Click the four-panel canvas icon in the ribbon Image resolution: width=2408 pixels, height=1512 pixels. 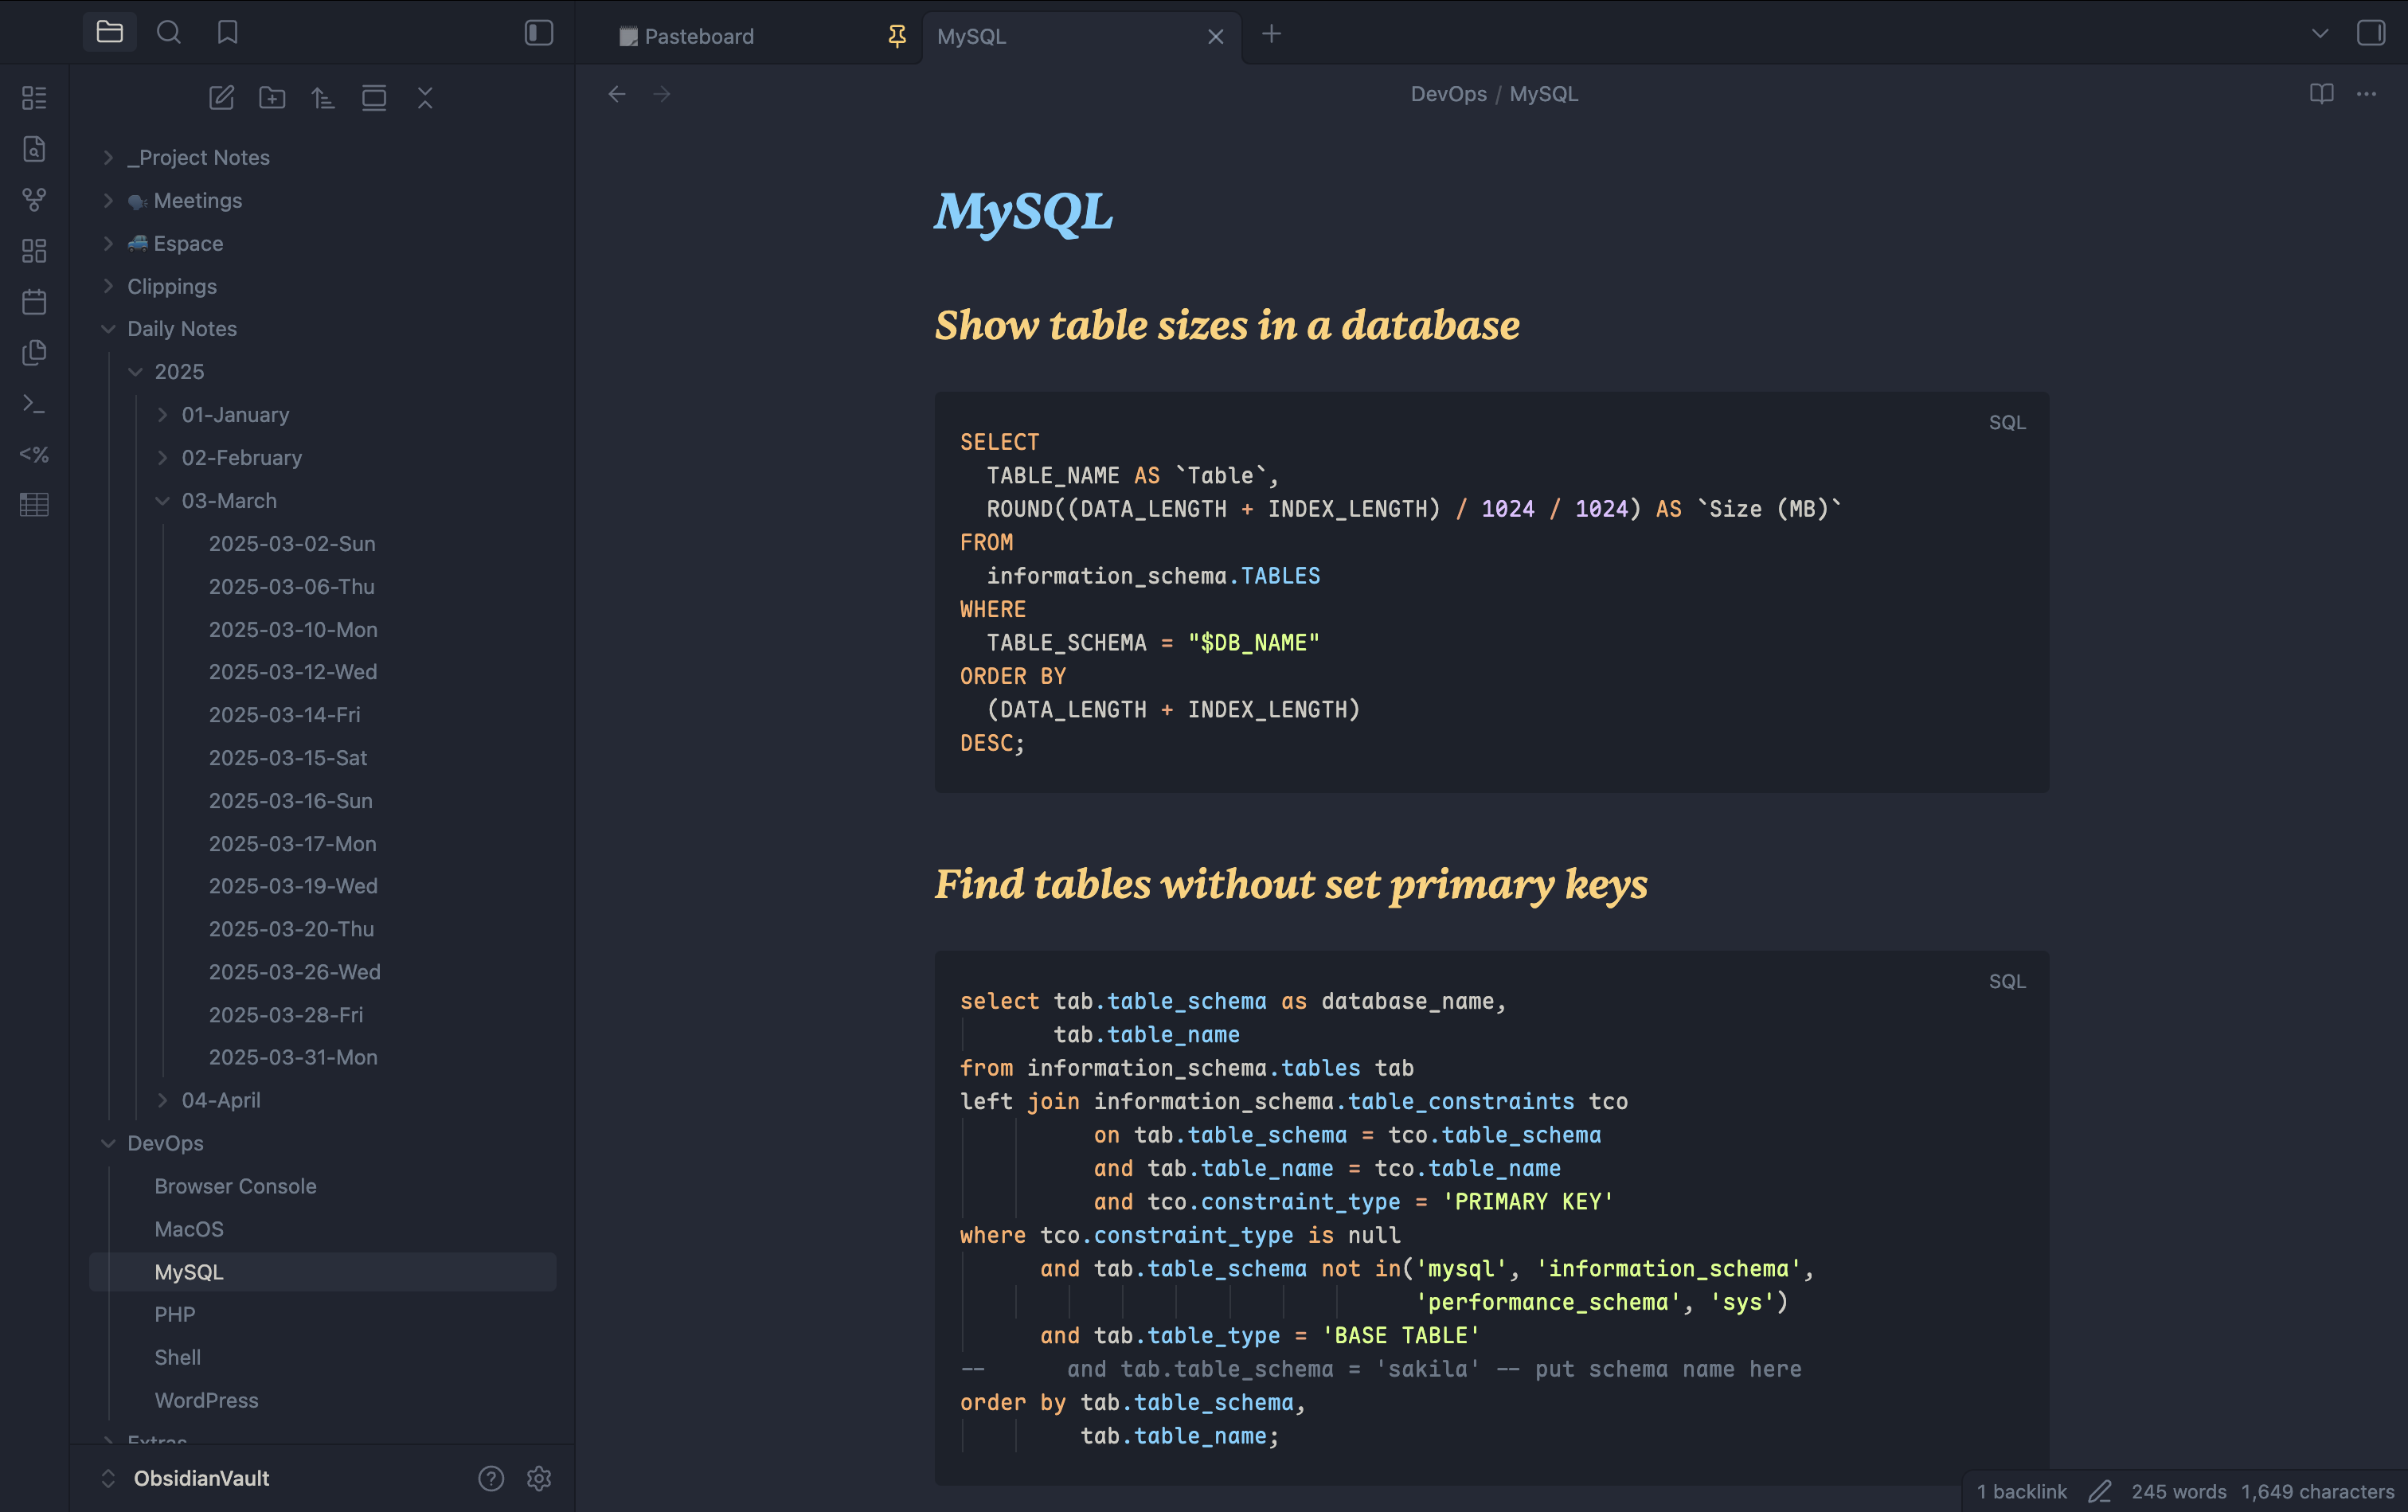pos(34,251)
